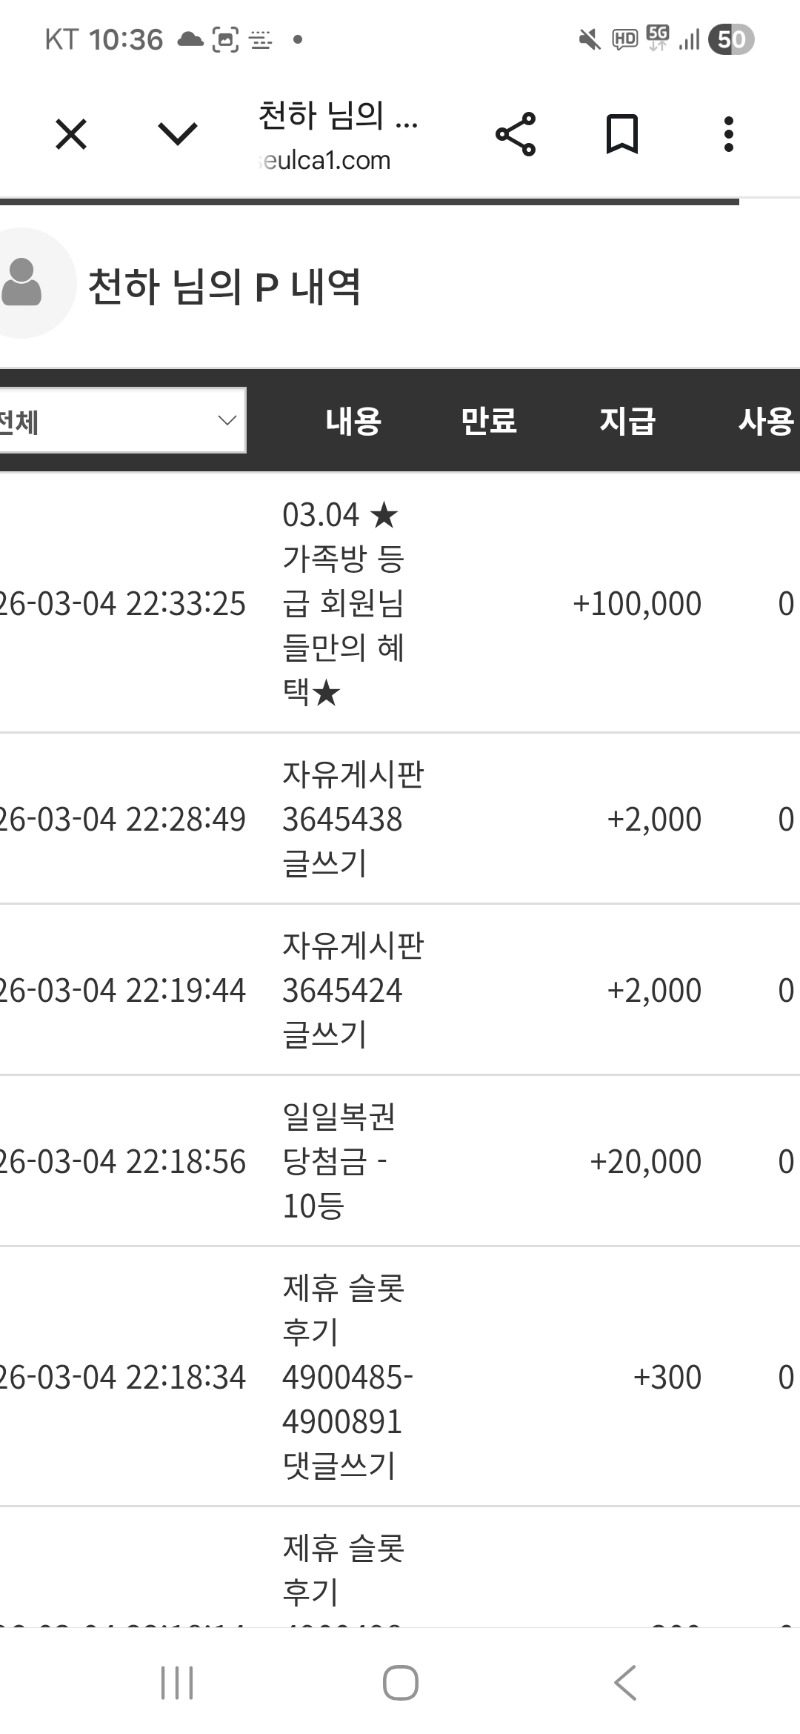Close the browser tab with X icon
Viewport: 800px width, 1734px height.
71,134
